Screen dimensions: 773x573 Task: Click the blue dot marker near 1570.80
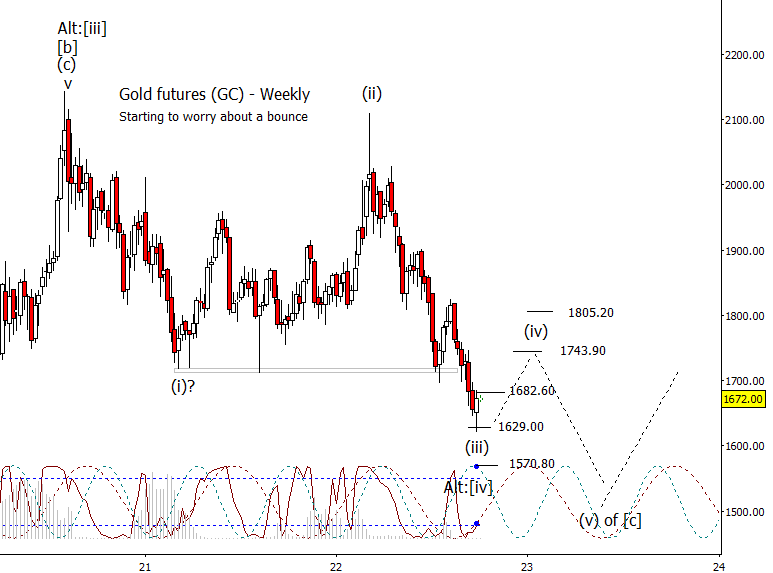[x=476, y=466]
